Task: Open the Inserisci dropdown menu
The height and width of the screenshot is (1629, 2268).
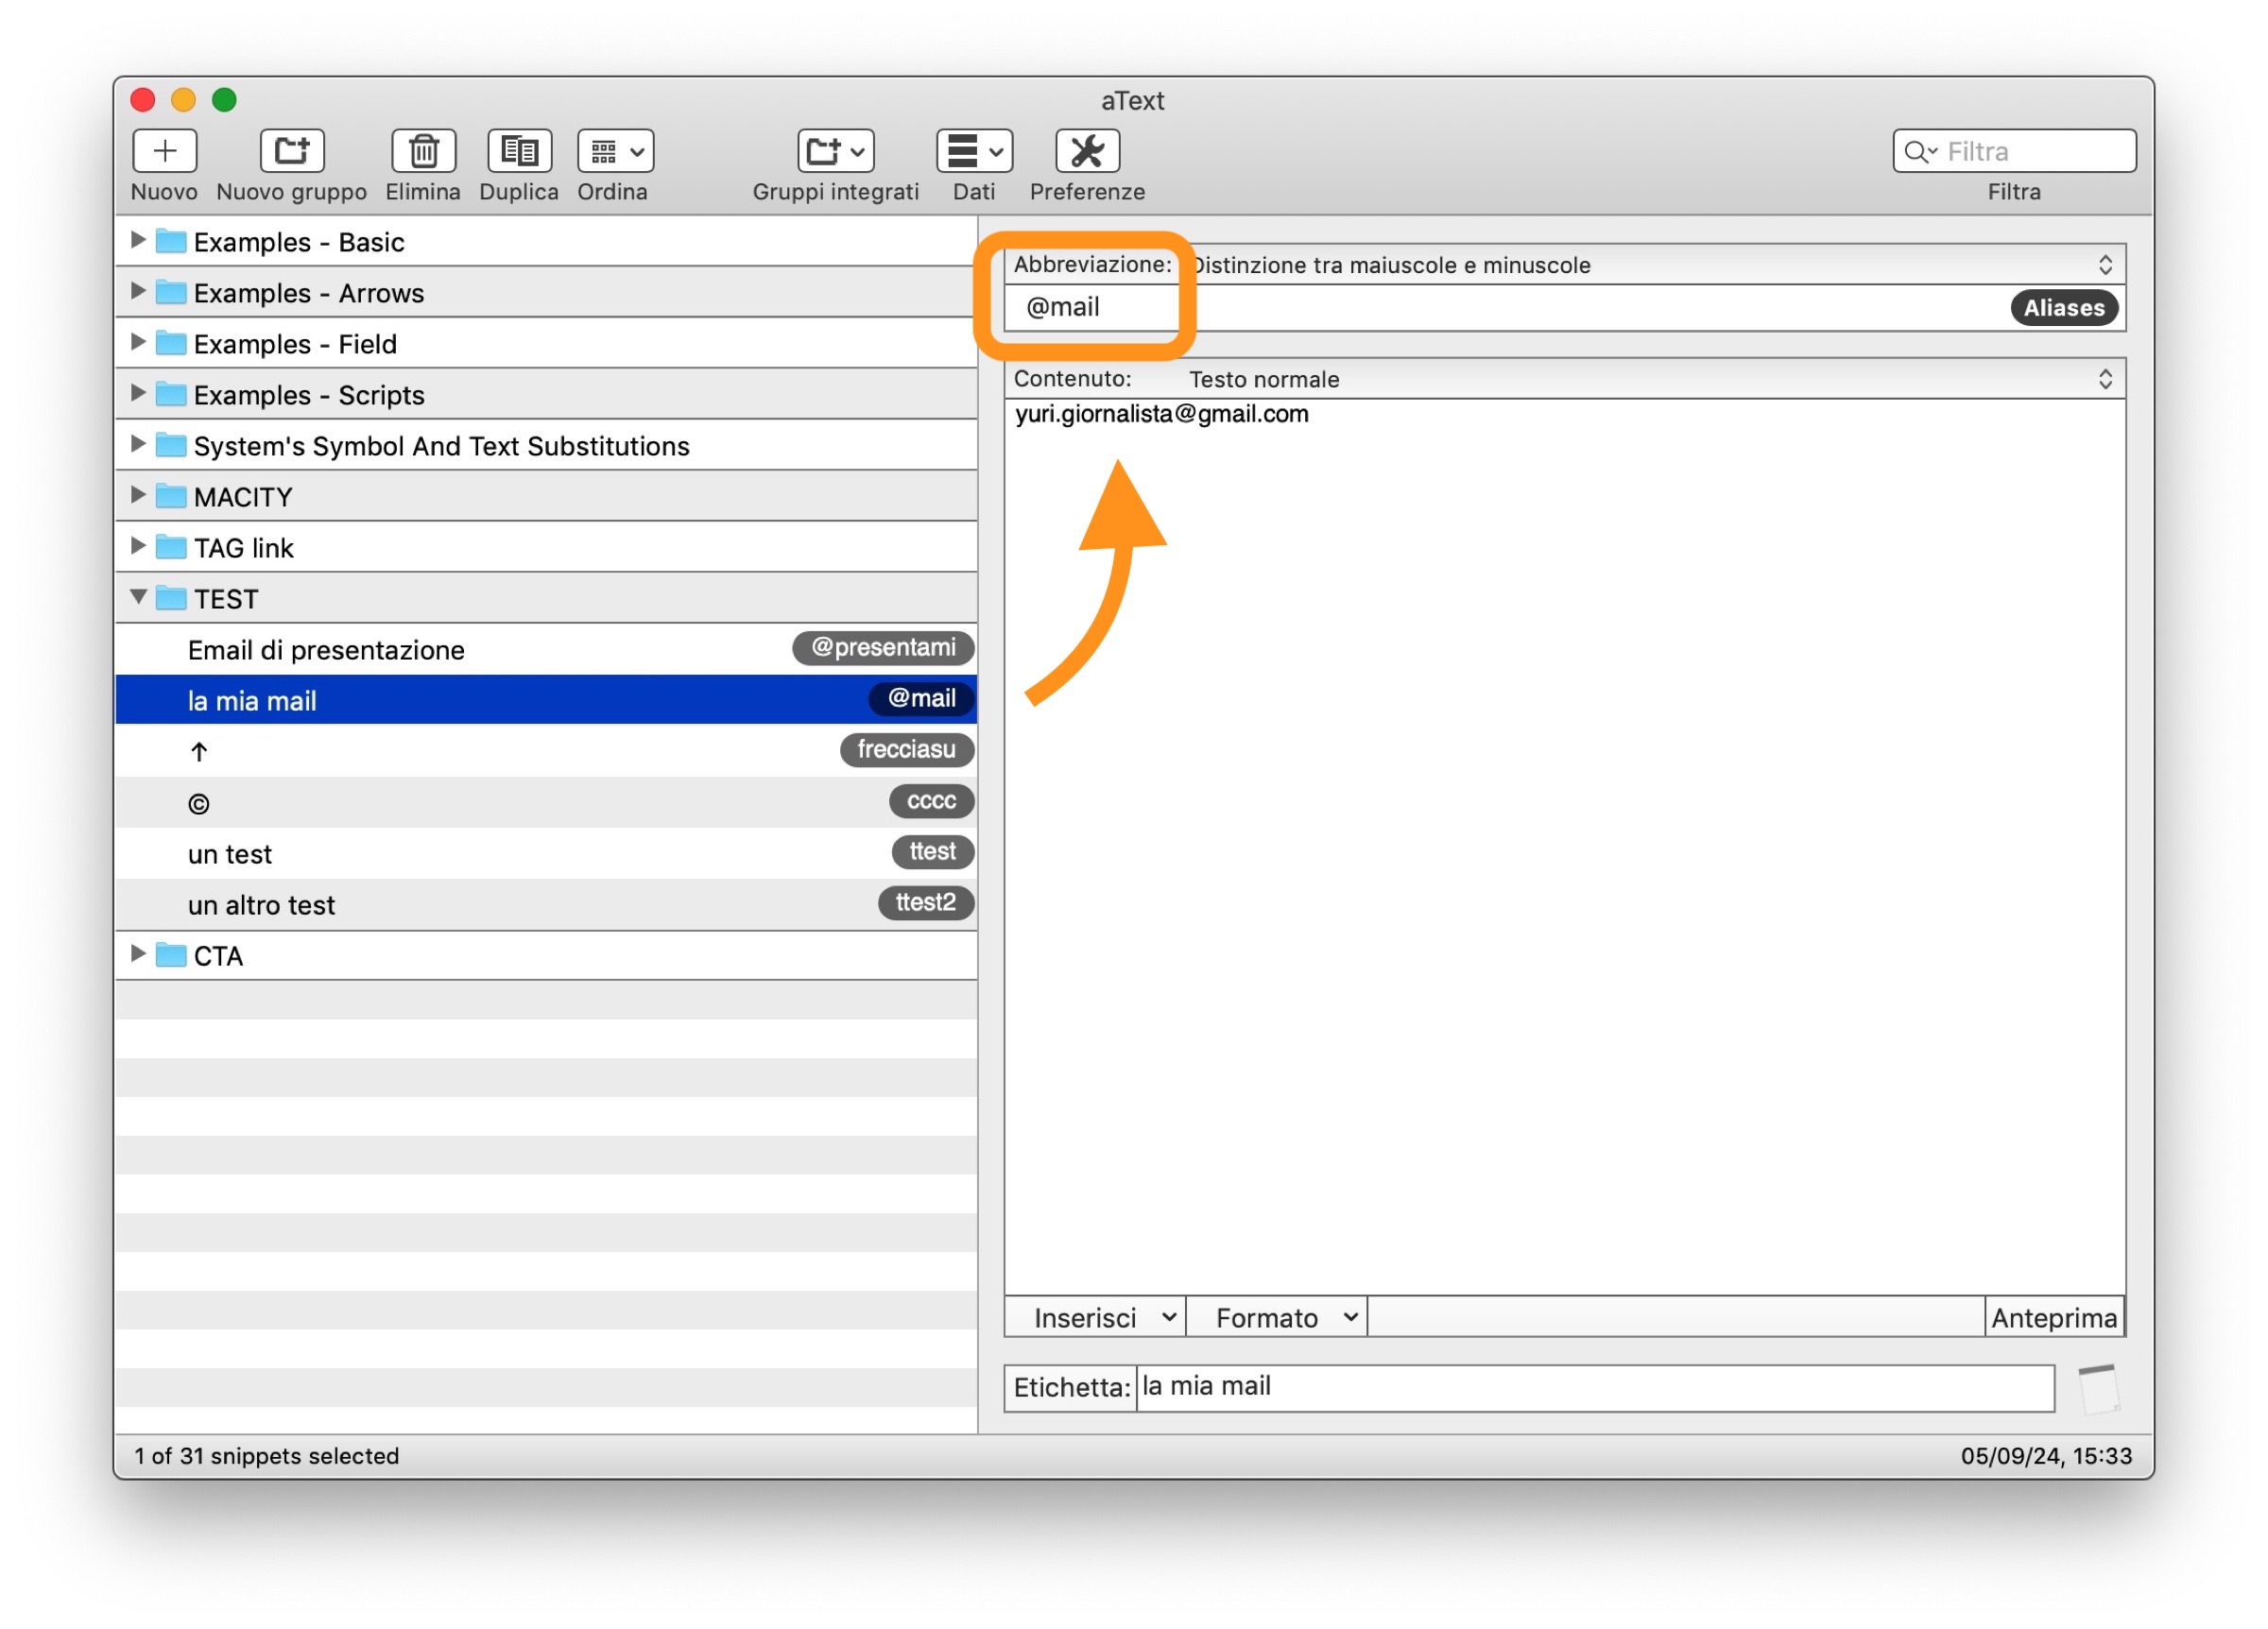Action: [x=1095, y=1318]
